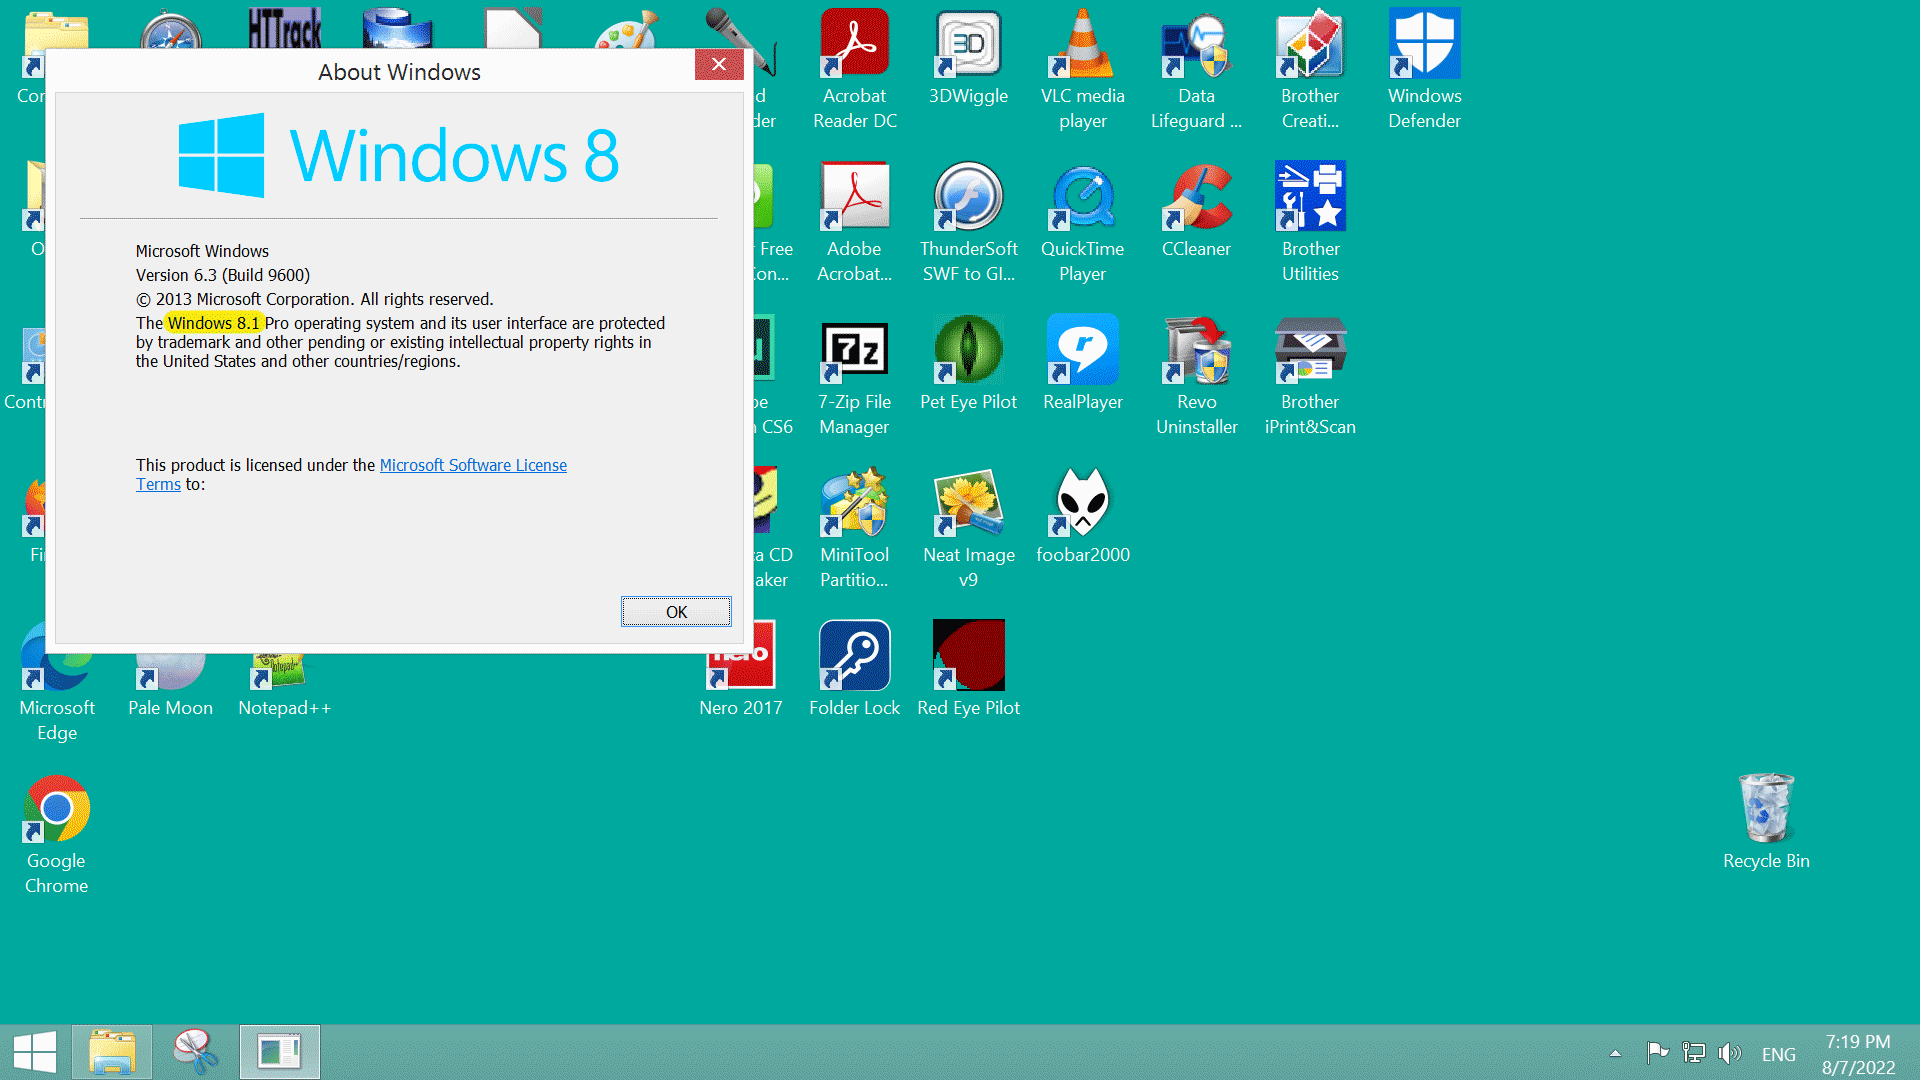Click the highlighted "Windows 8.1" text
This screenshot has width=1920, height=1080.
pyautogui.click(x=213, y=323)
